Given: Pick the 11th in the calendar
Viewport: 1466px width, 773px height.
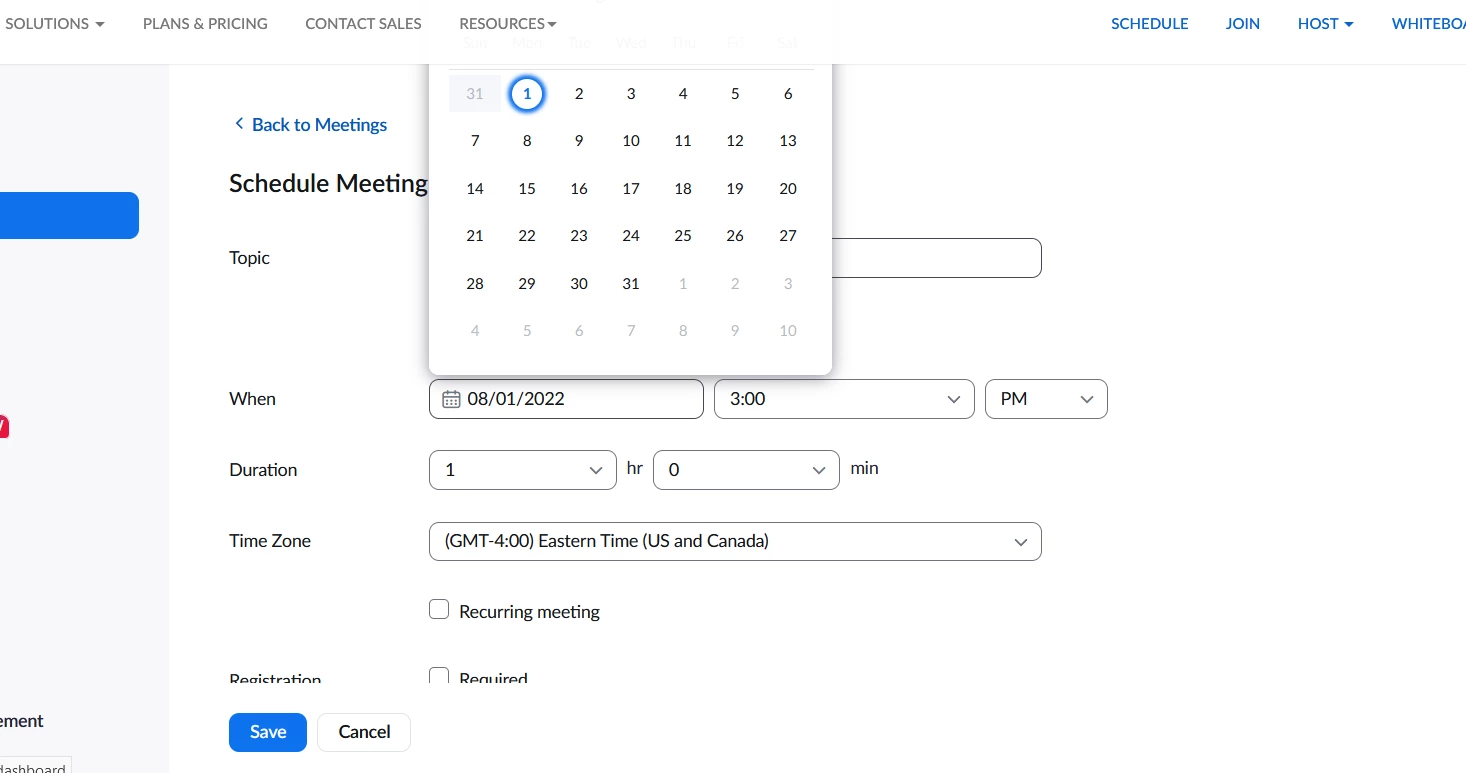Looking at the screenshot, I should pyautogui.click(x=683, y=141).
